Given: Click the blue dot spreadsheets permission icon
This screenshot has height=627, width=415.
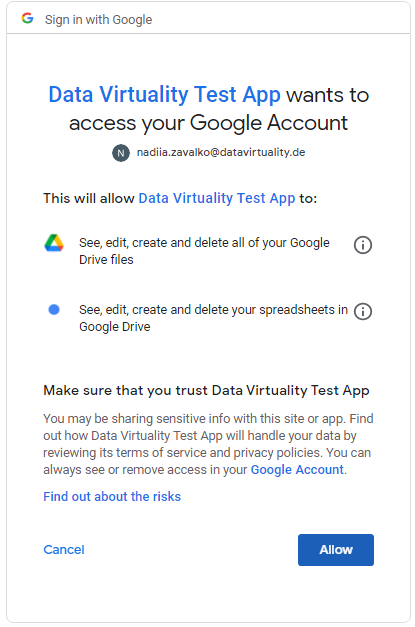Looking at the screenshot, I should (x=54, y=310).
